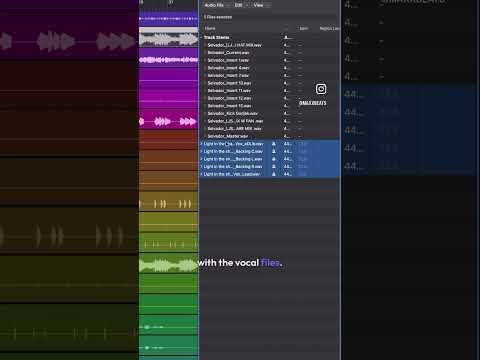
Task: Select the Vox_ADLib.wav file name
Action: tap(234, 144)
